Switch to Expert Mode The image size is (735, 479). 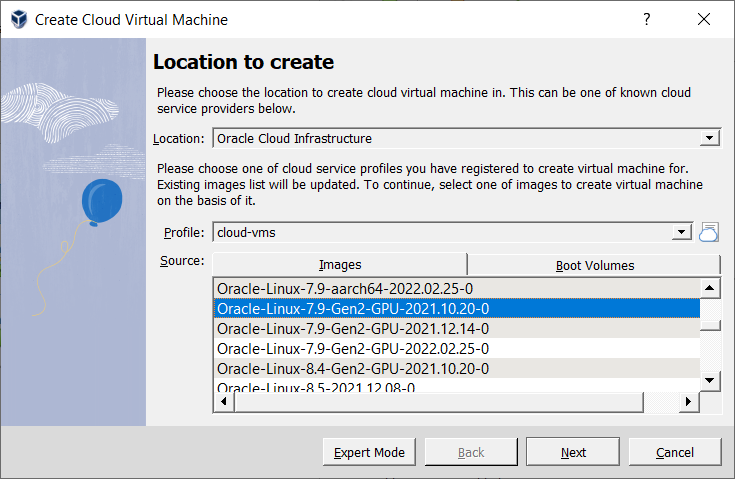pos(369,452)
